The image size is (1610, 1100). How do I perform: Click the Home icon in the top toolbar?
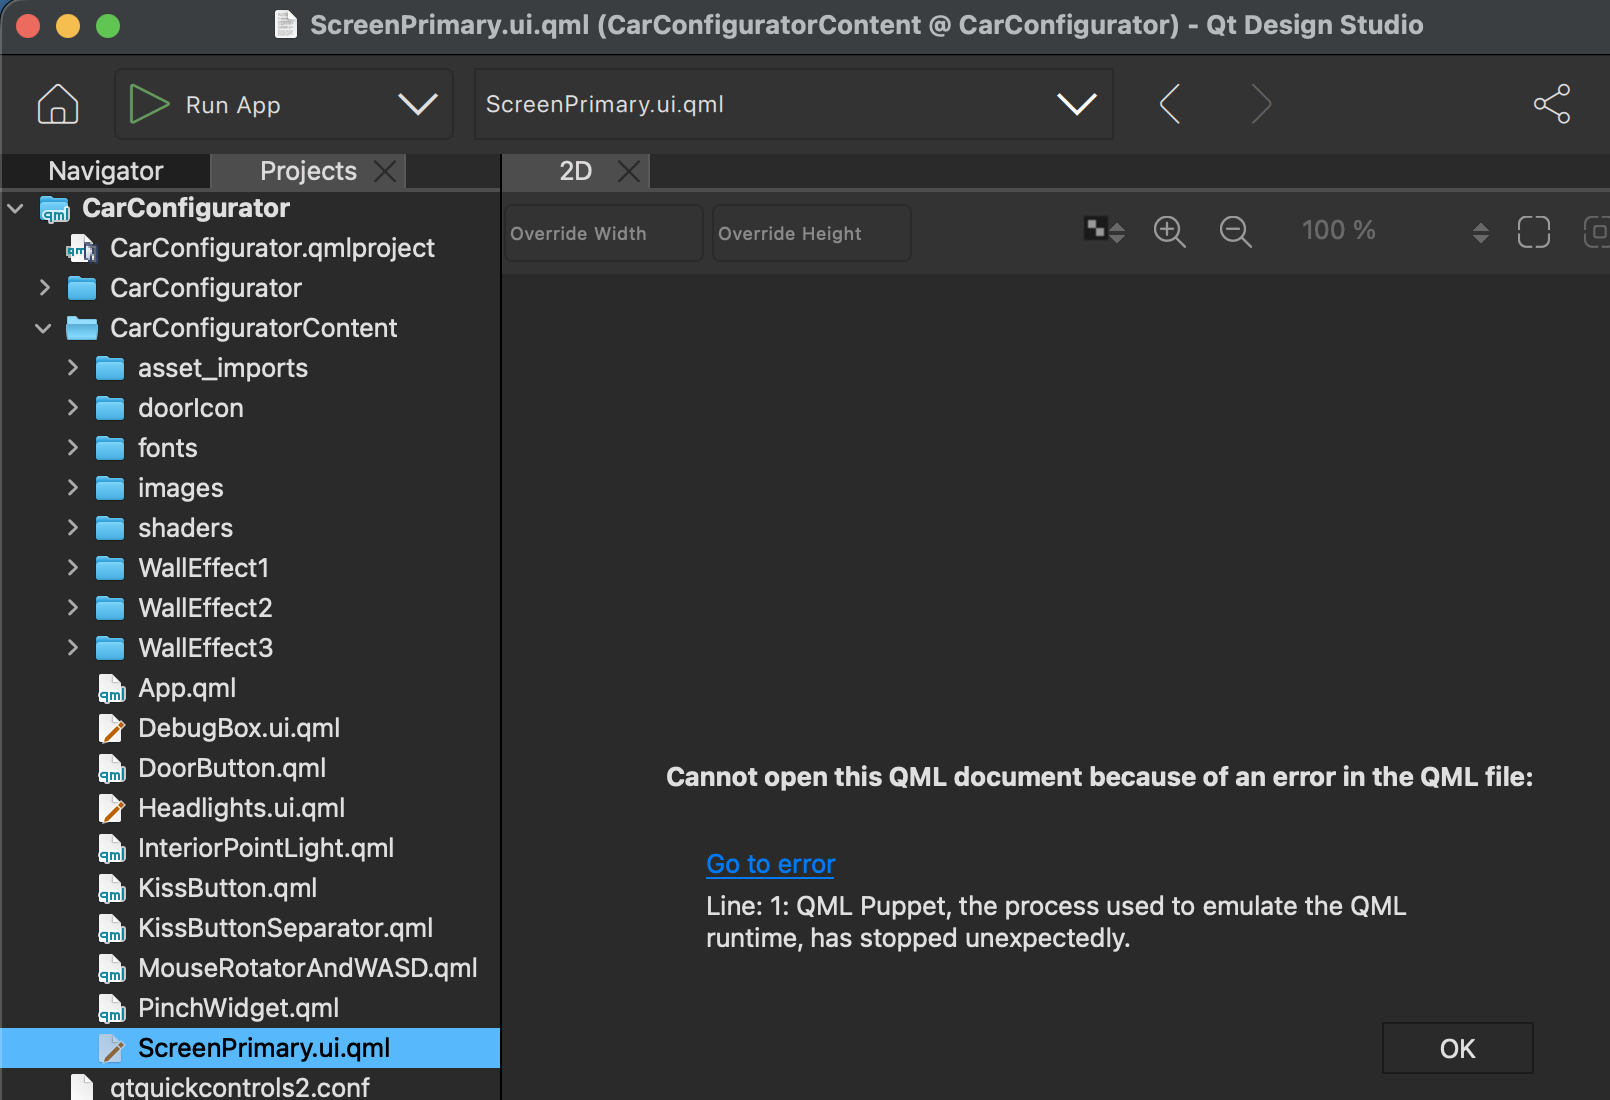point(58,104)
